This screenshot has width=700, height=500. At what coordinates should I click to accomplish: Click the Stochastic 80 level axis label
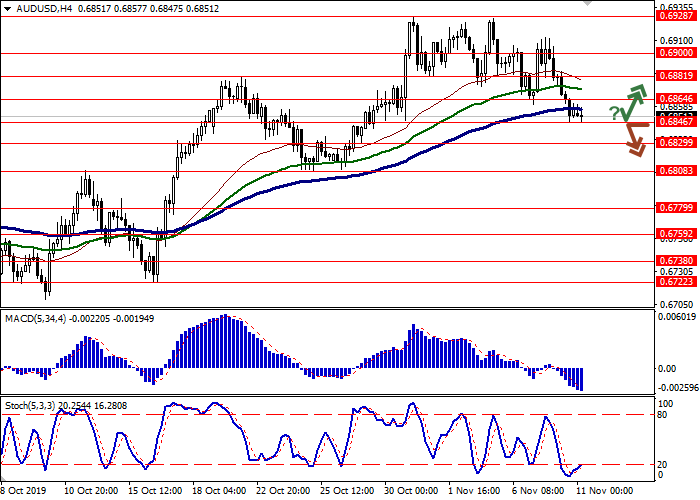665,414
